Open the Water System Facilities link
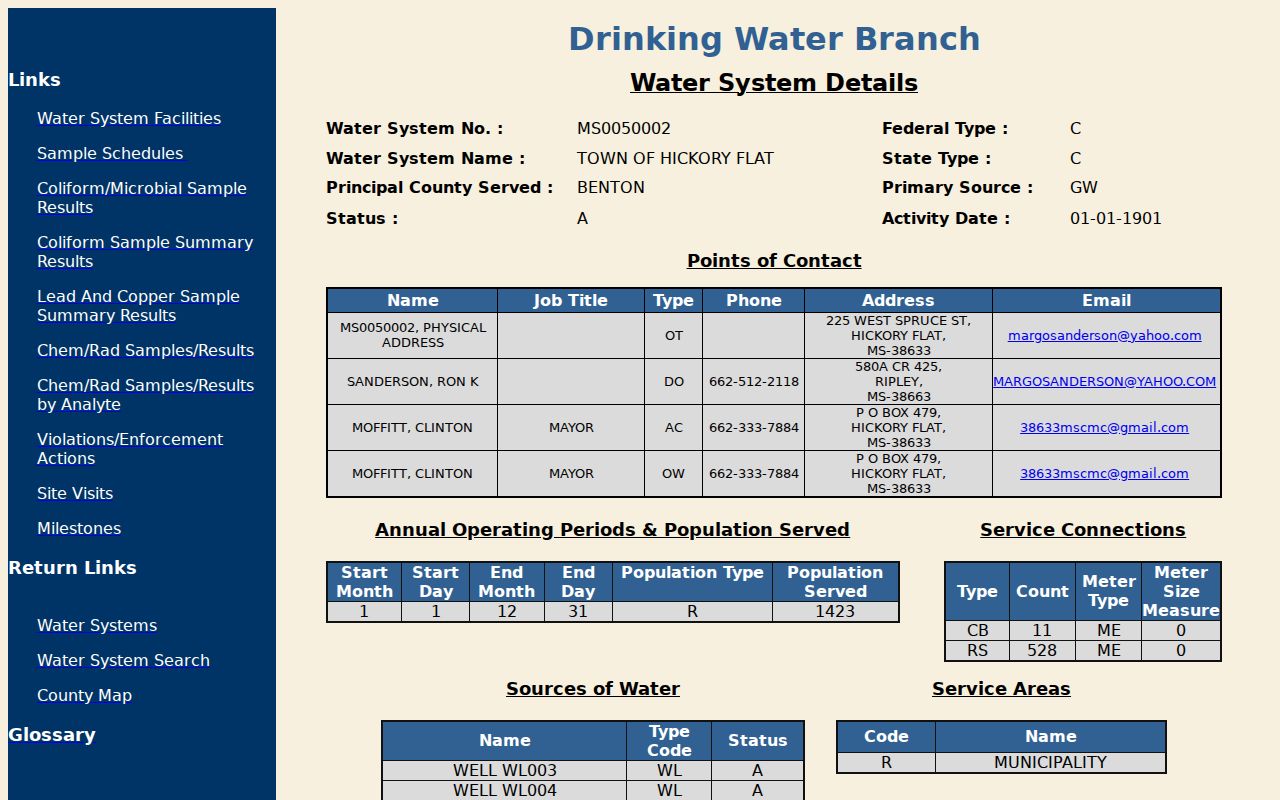The height and width of the screenshot is (800, 1280). click(129, 118)
